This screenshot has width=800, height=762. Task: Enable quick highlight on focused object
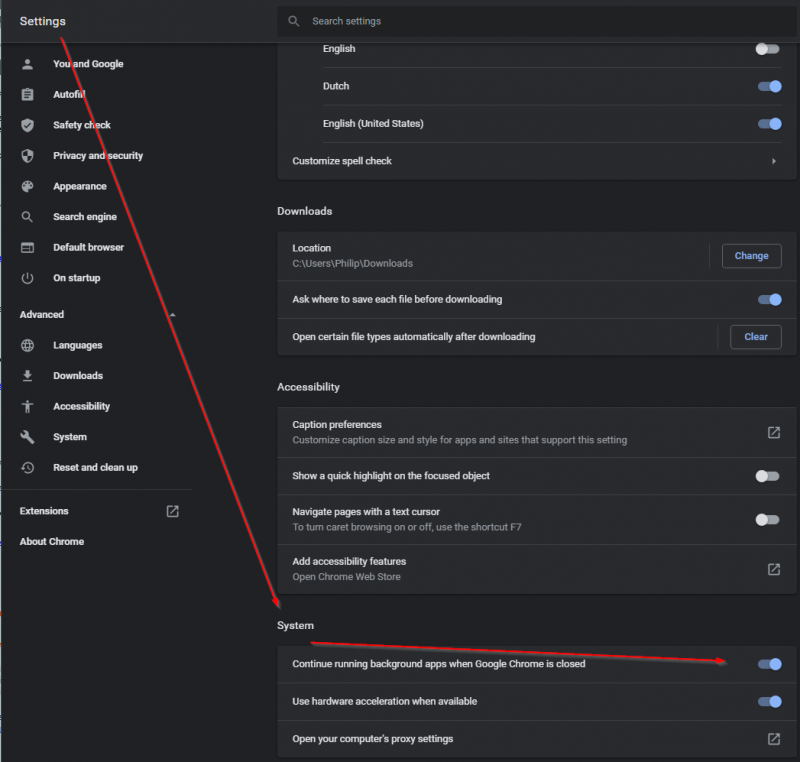[x=767, y=476]
